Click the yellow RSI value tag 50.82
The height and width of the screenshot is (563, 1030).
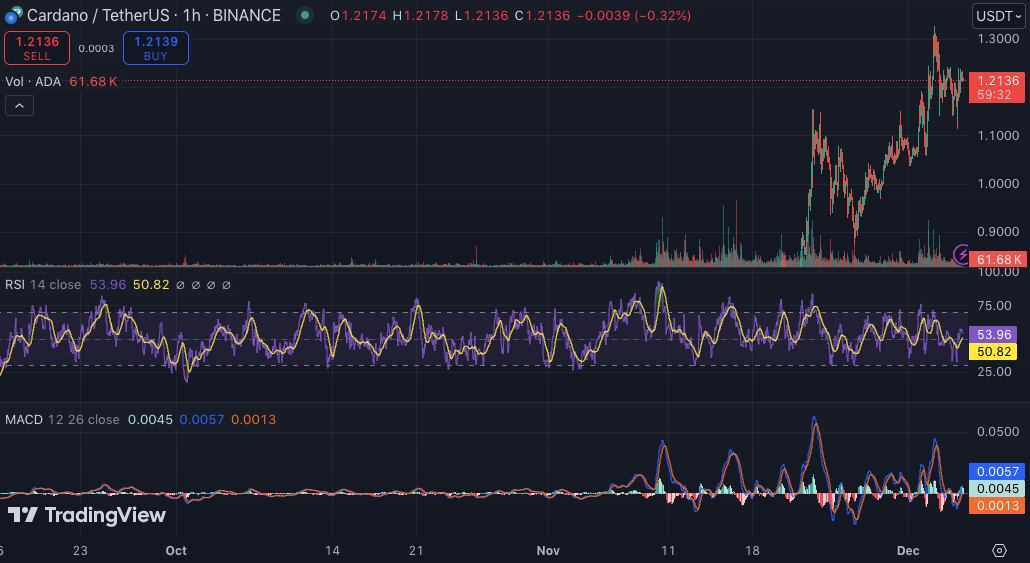point(997,352)
